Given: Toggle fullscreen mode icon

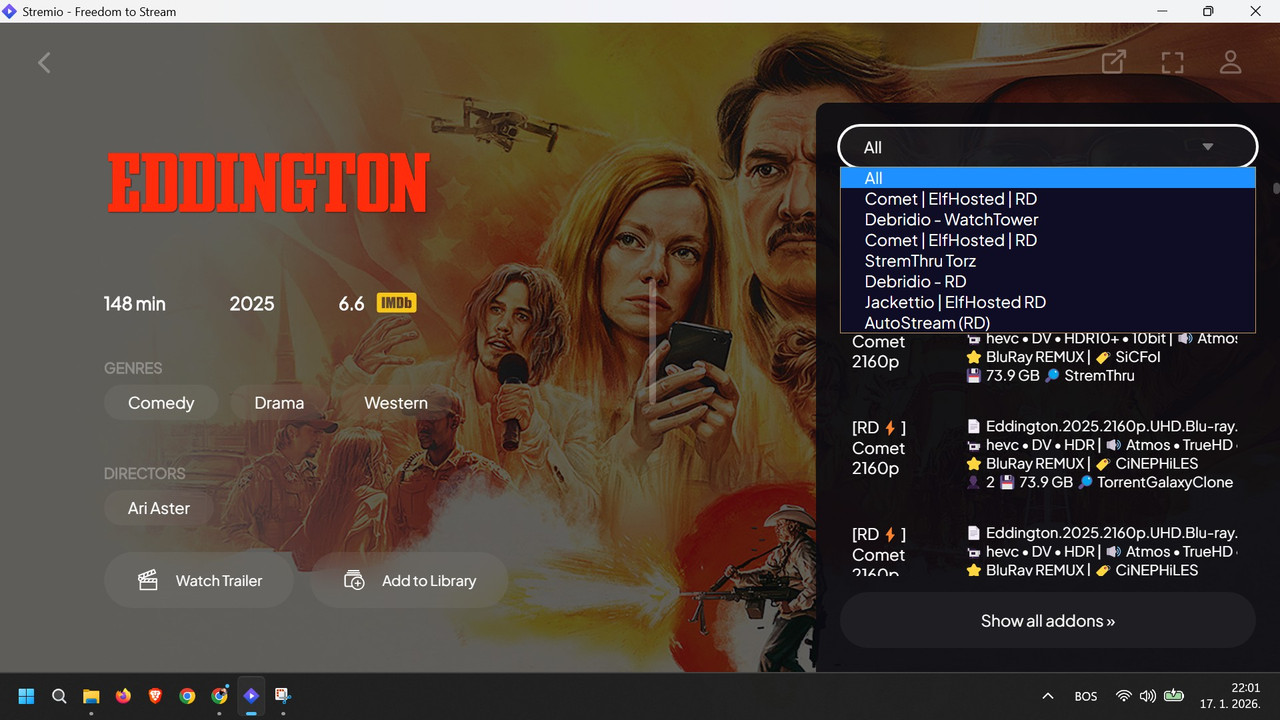Looking at the screenshot, I should [x=1172, y=62].
